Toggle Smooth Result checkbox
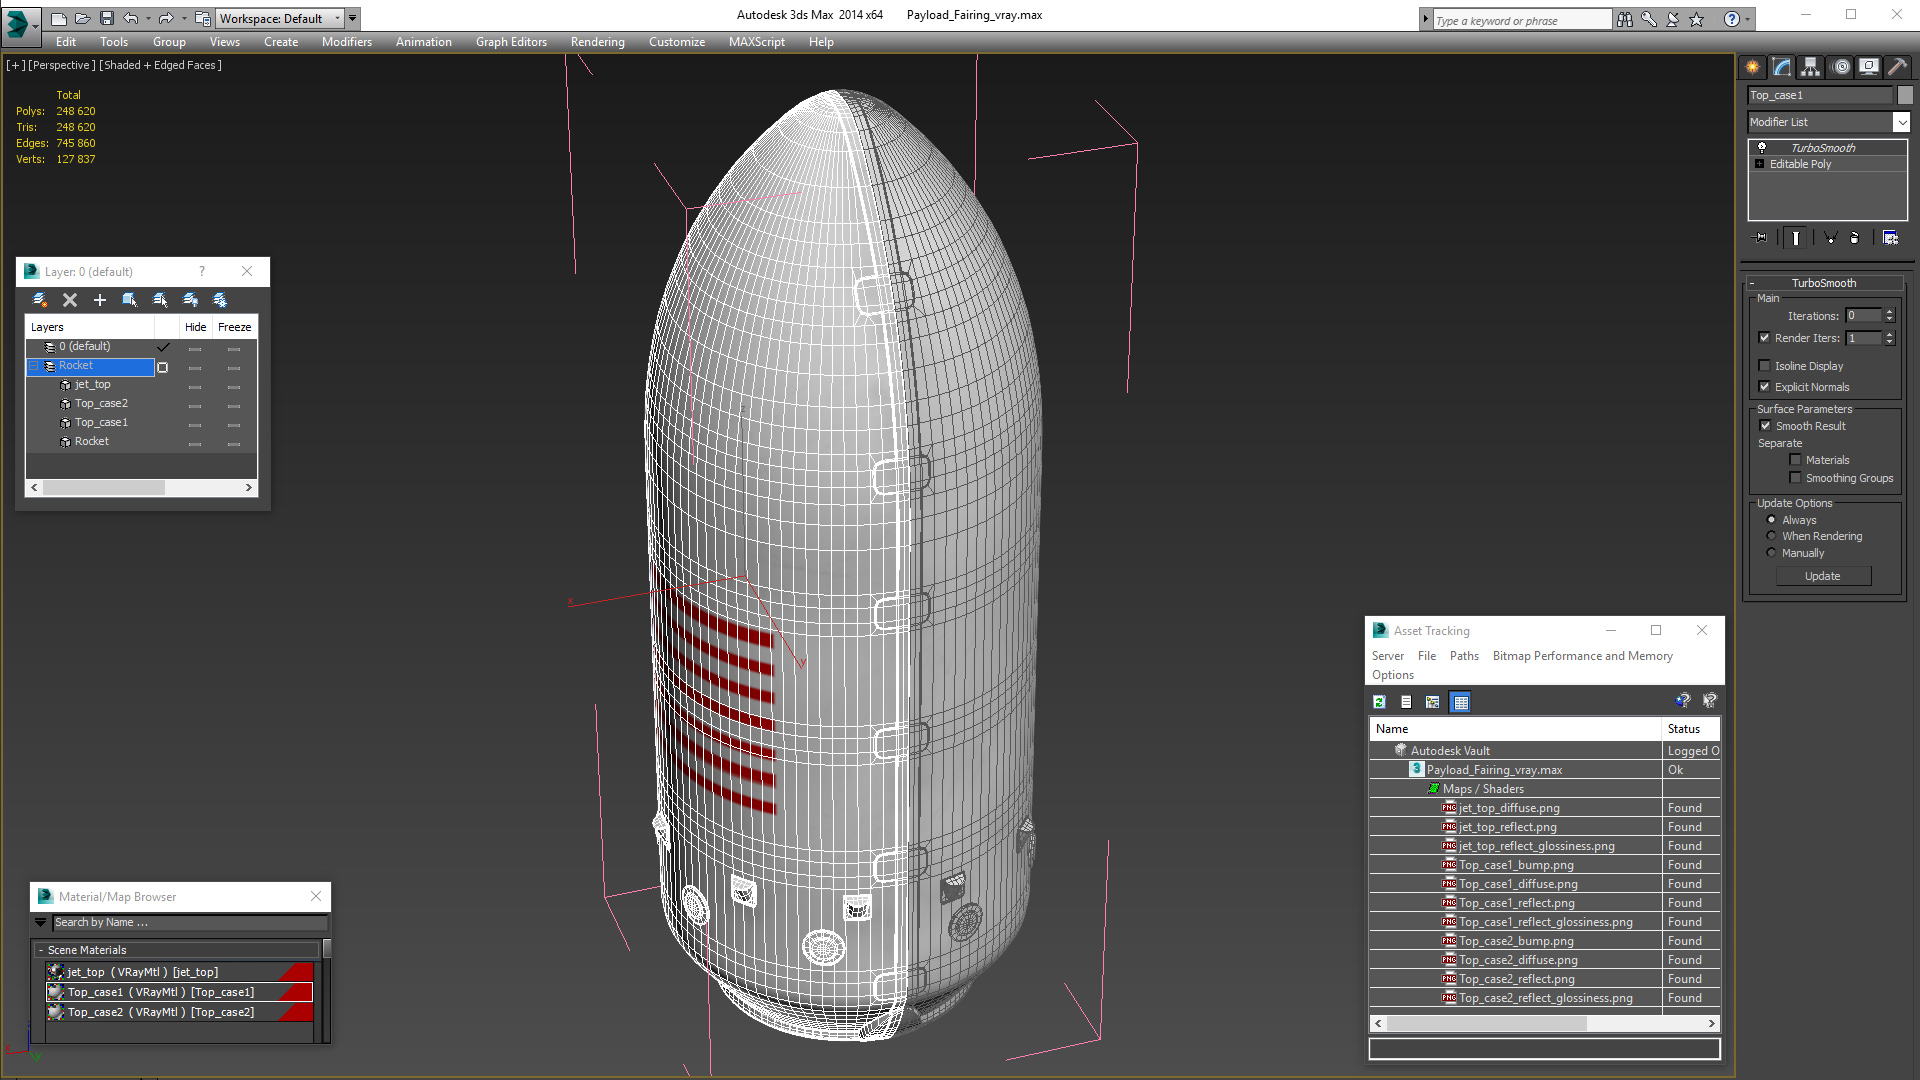 pos(1766,426)
